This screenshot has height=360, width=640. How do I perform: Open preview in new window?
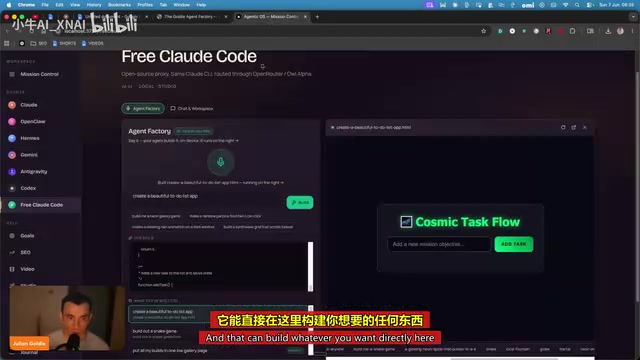[573, 127]
